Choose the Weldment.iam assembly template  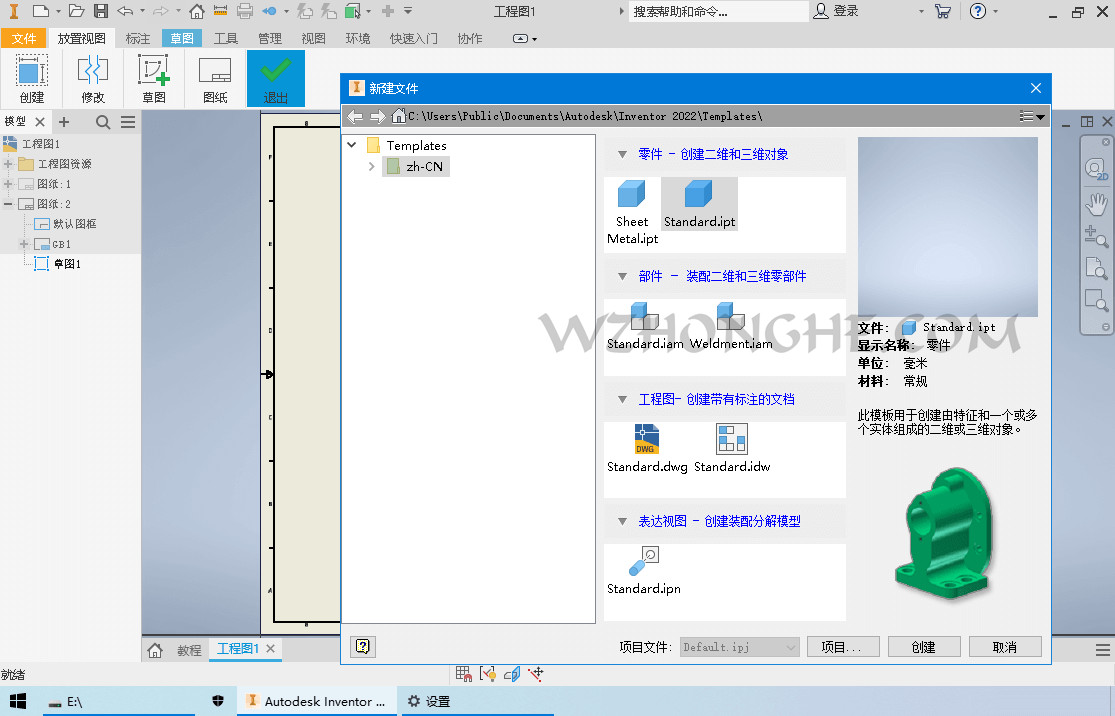coord(731,316)
